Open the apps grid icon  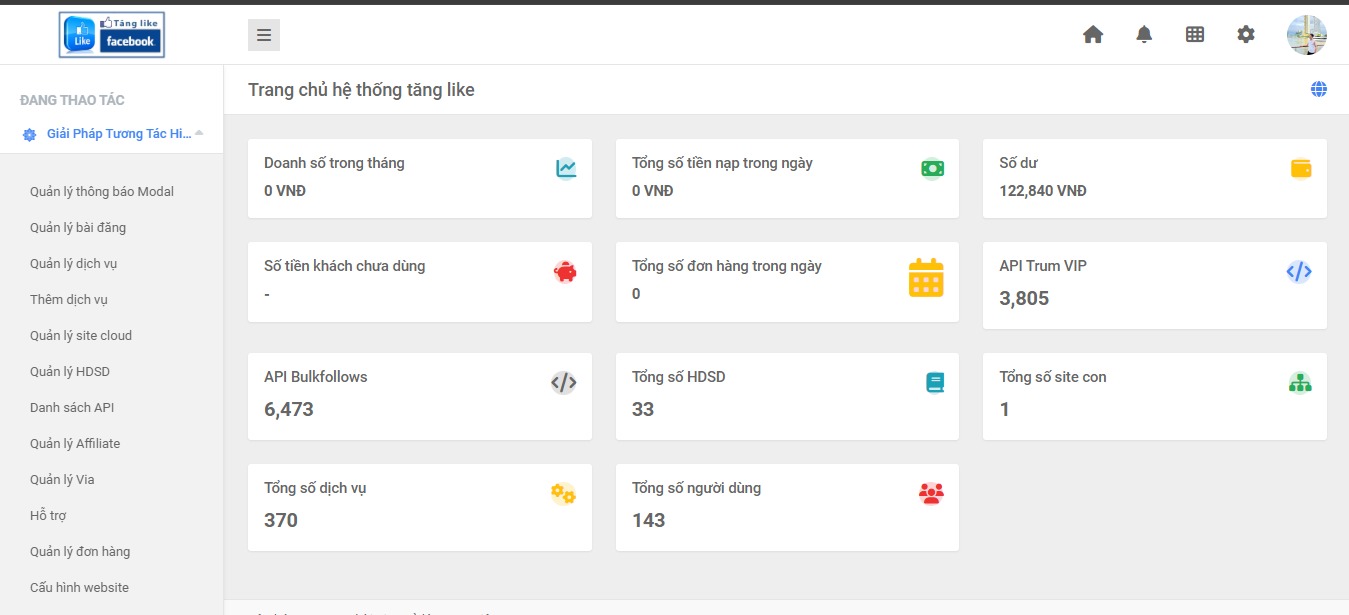pos(1195,35)
